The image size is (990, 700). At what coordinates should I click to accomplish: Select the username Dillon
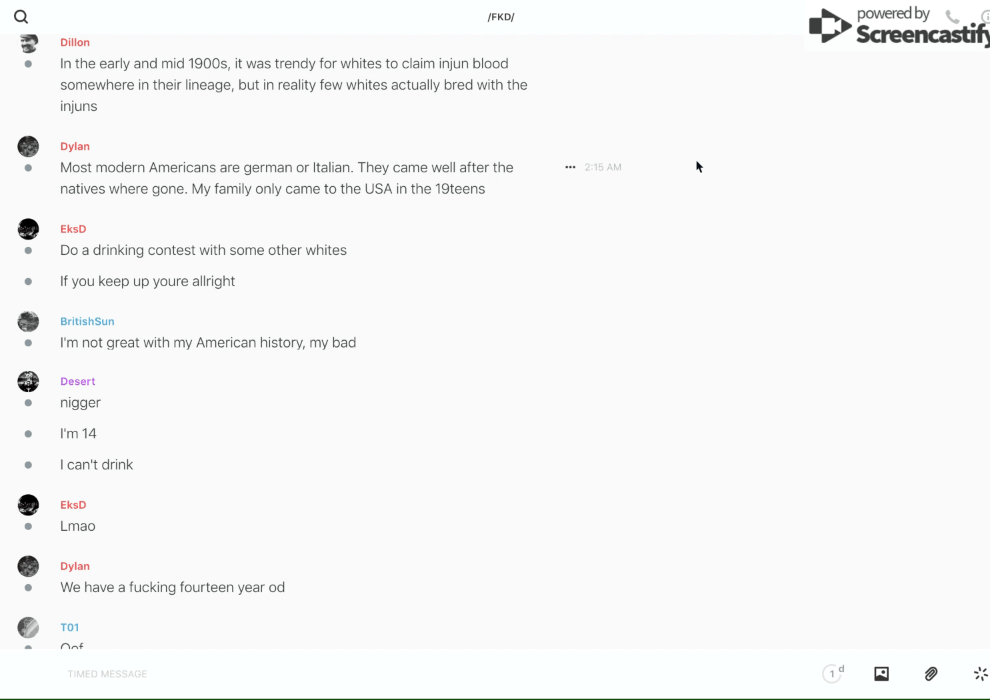pyautogui.click(x=75, y=42)
